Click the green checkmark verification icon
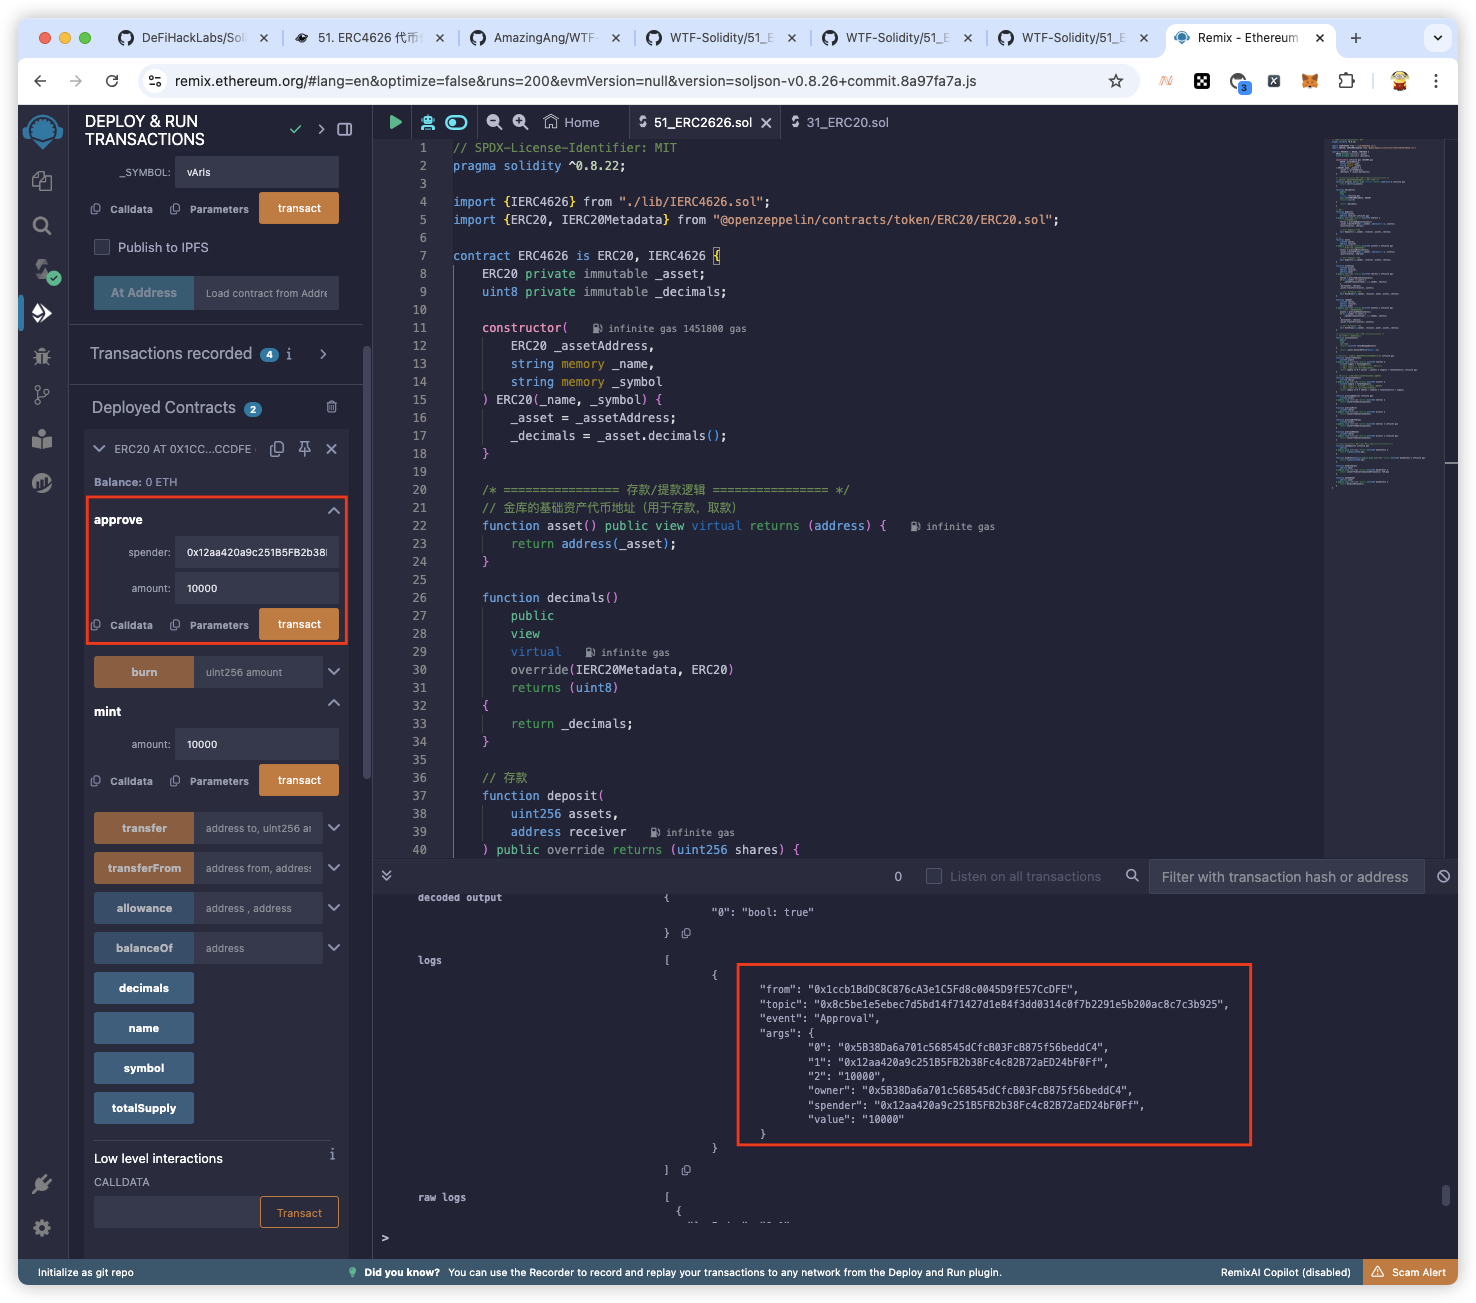1476x1303 pixels. click(295, 129)
